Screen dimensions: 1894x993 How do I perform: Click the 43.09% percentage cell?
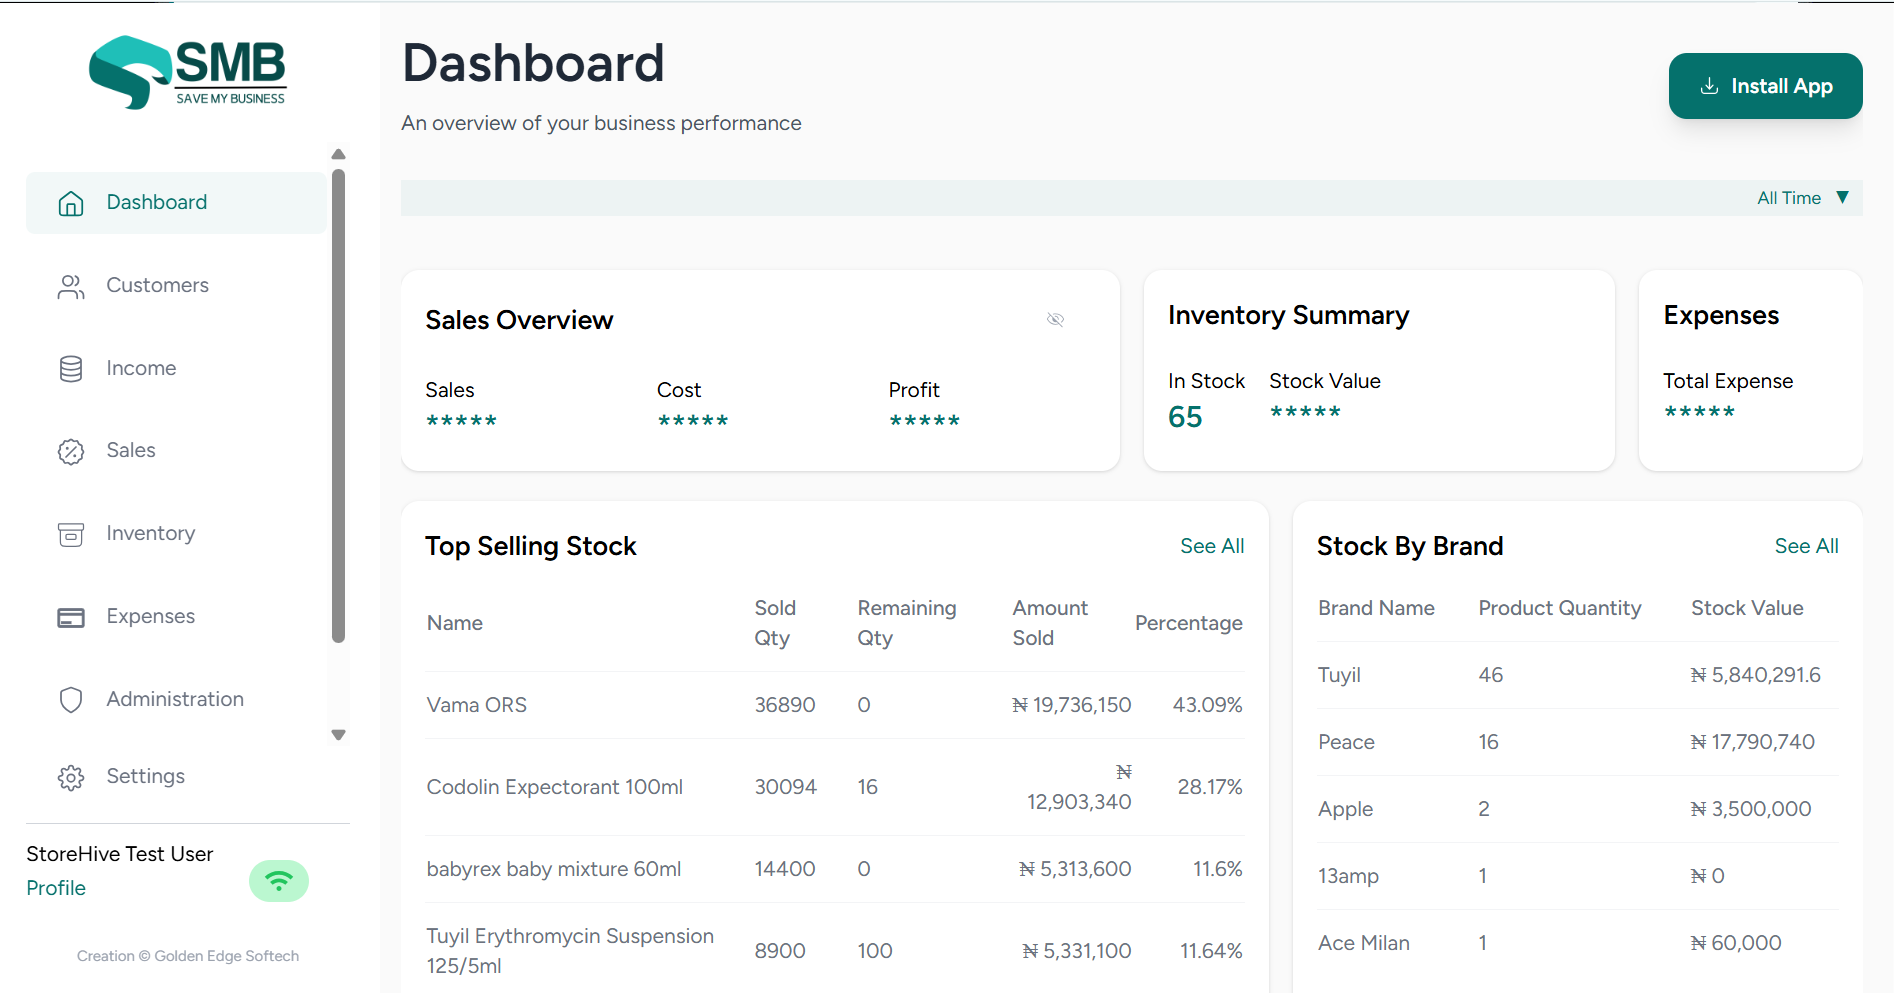click(x=1207, y=705)
